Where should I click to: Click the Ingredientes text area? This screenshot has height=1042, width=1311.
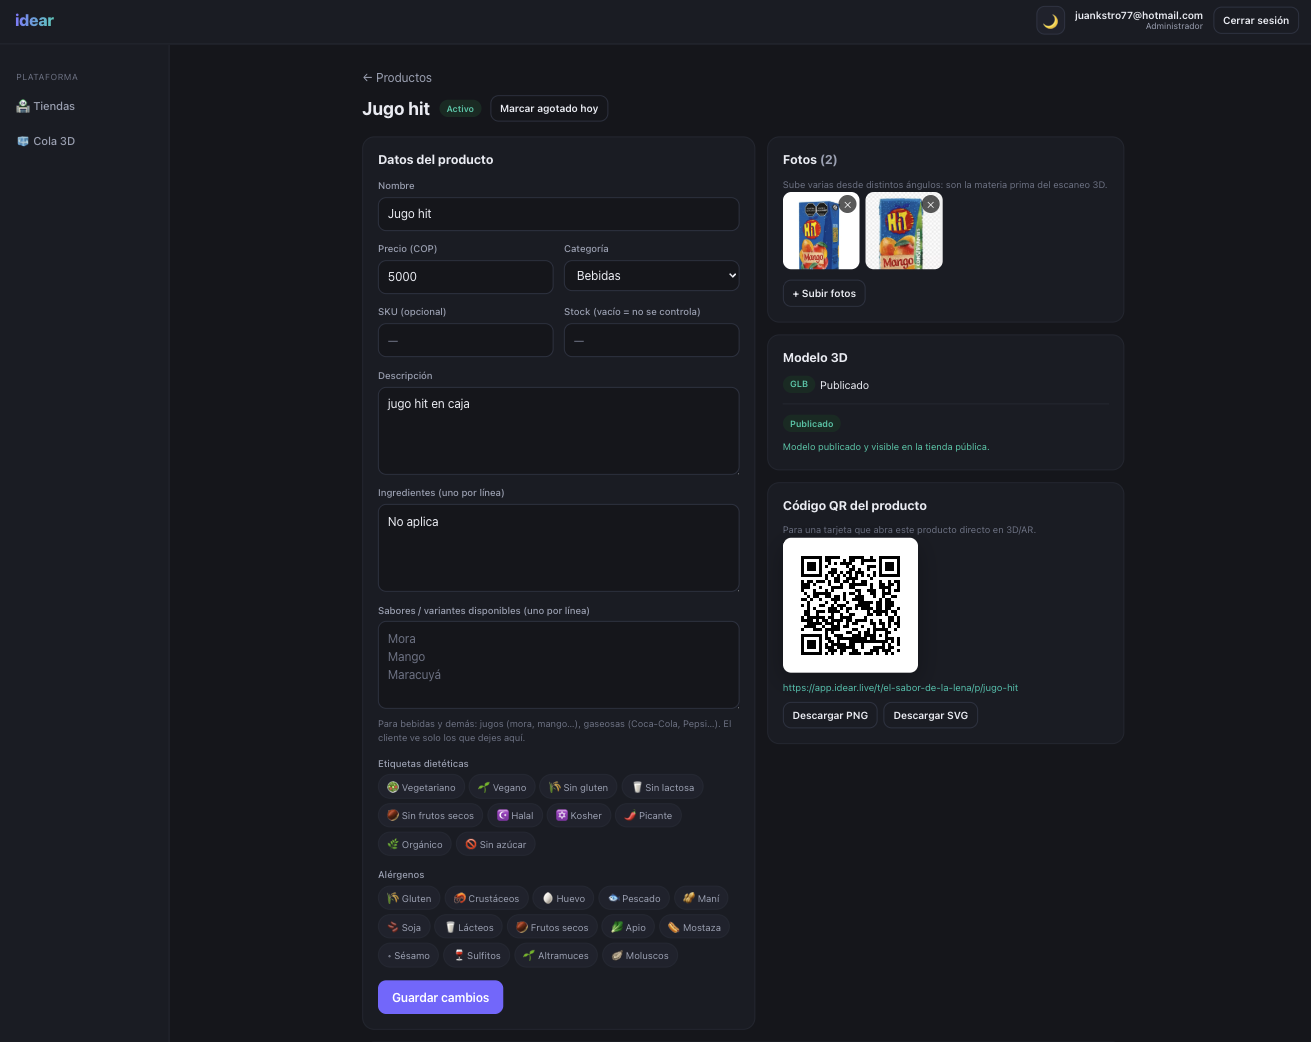558,548
